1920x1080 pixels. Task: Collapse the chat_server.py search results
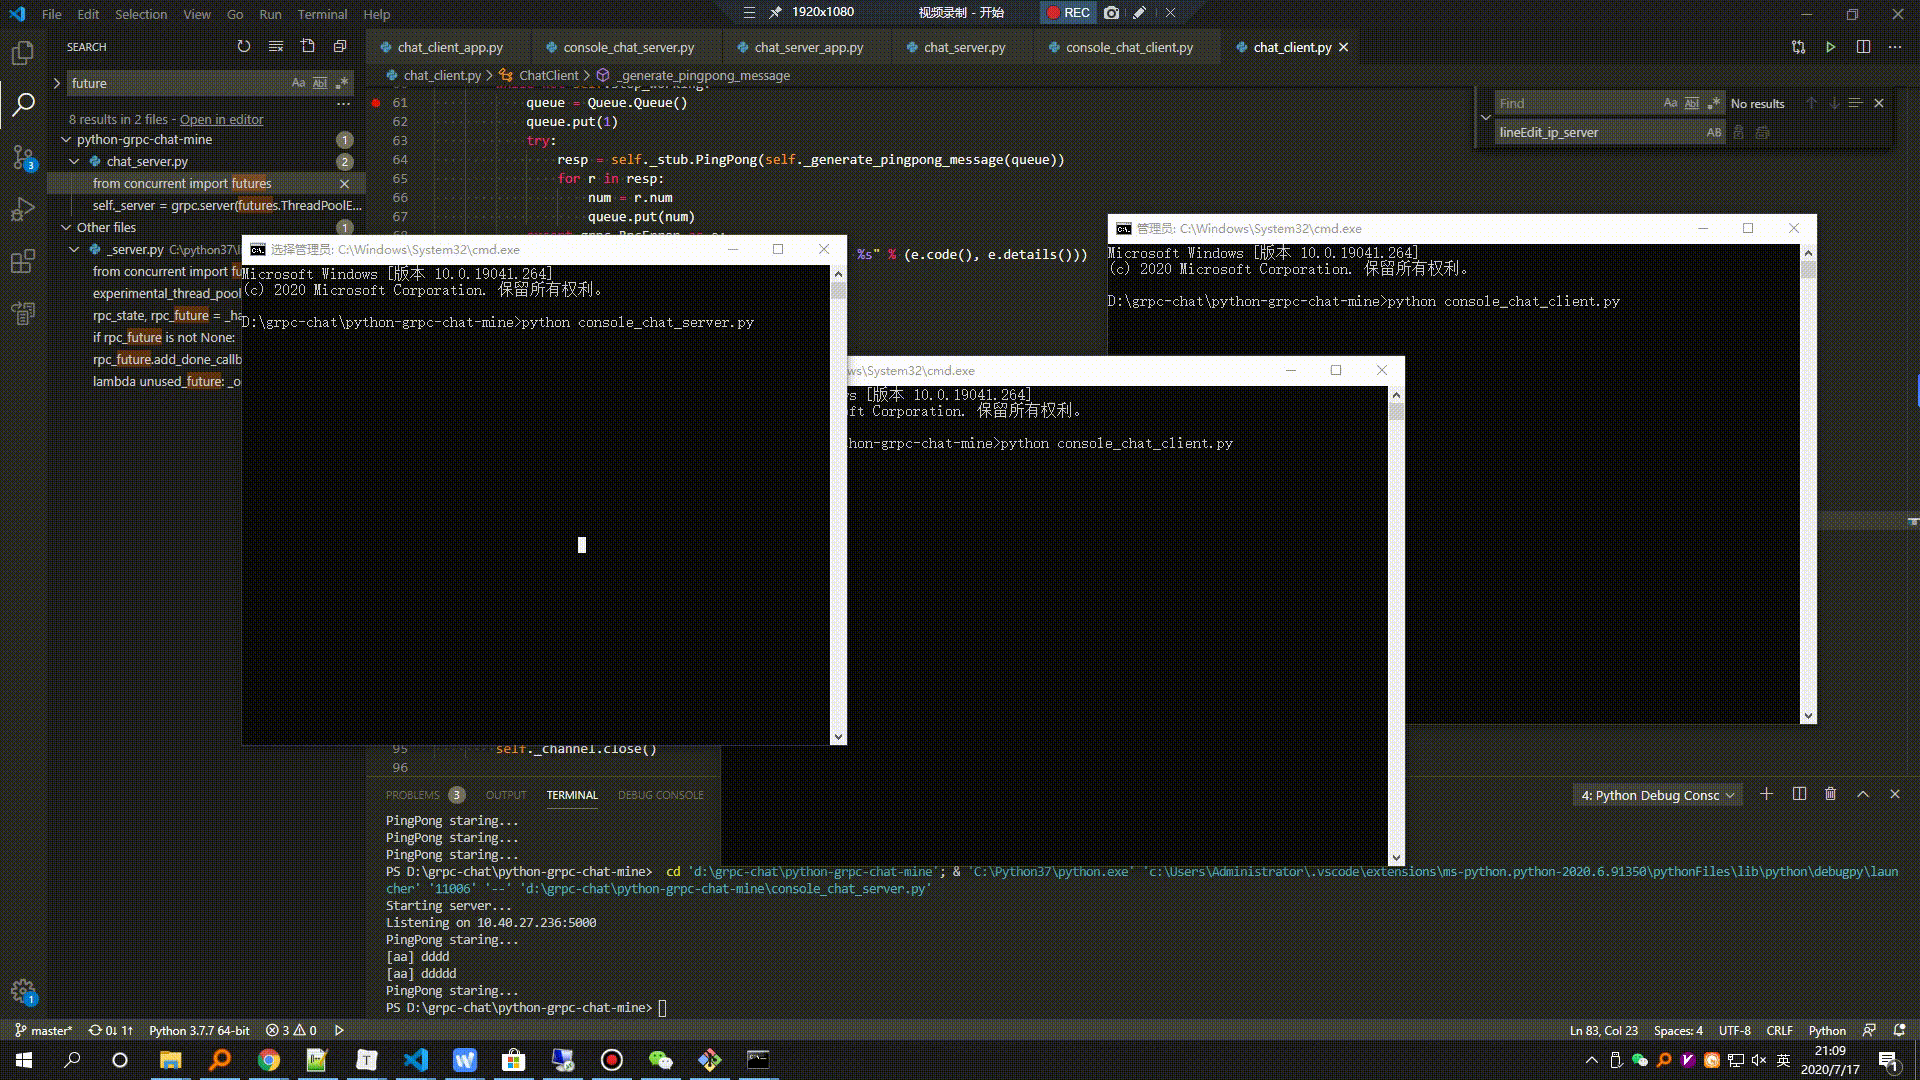click(x=74, y=161)
